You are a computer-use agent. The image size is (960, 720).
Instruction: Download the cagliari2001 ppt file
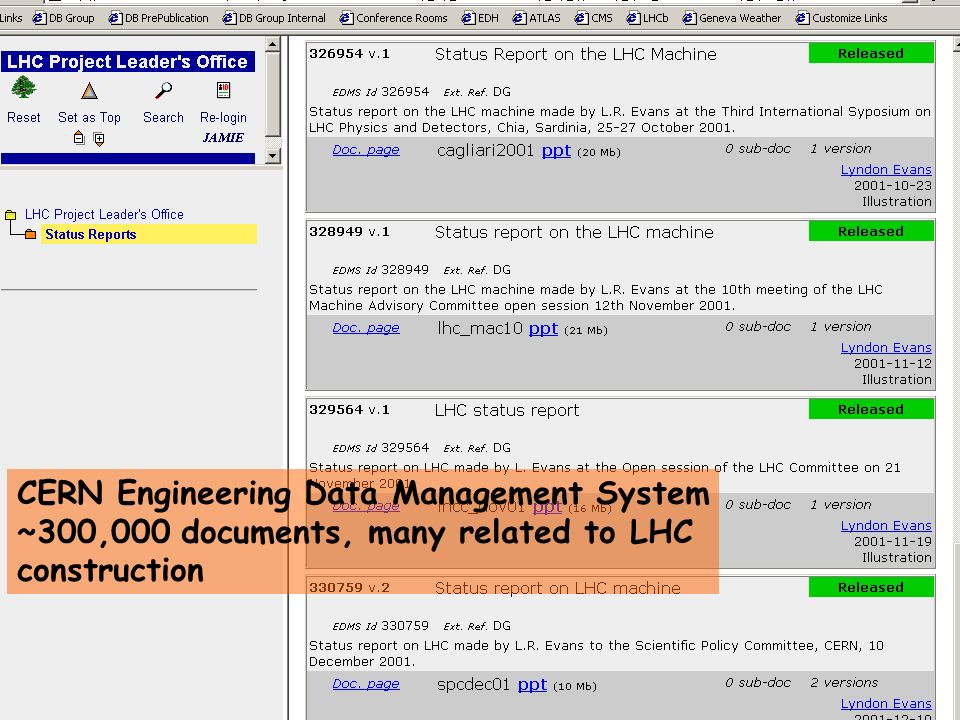[x=556, y=151]
